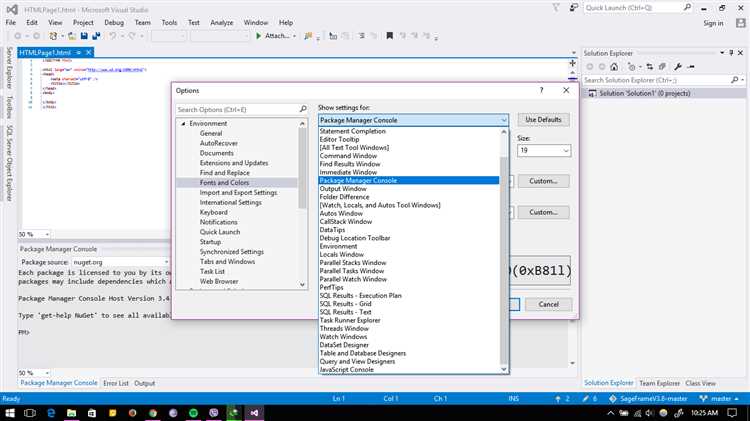Click the Sign in link
Image resolution: width=750 pixels, height=421 pixels.
(713, 23)
